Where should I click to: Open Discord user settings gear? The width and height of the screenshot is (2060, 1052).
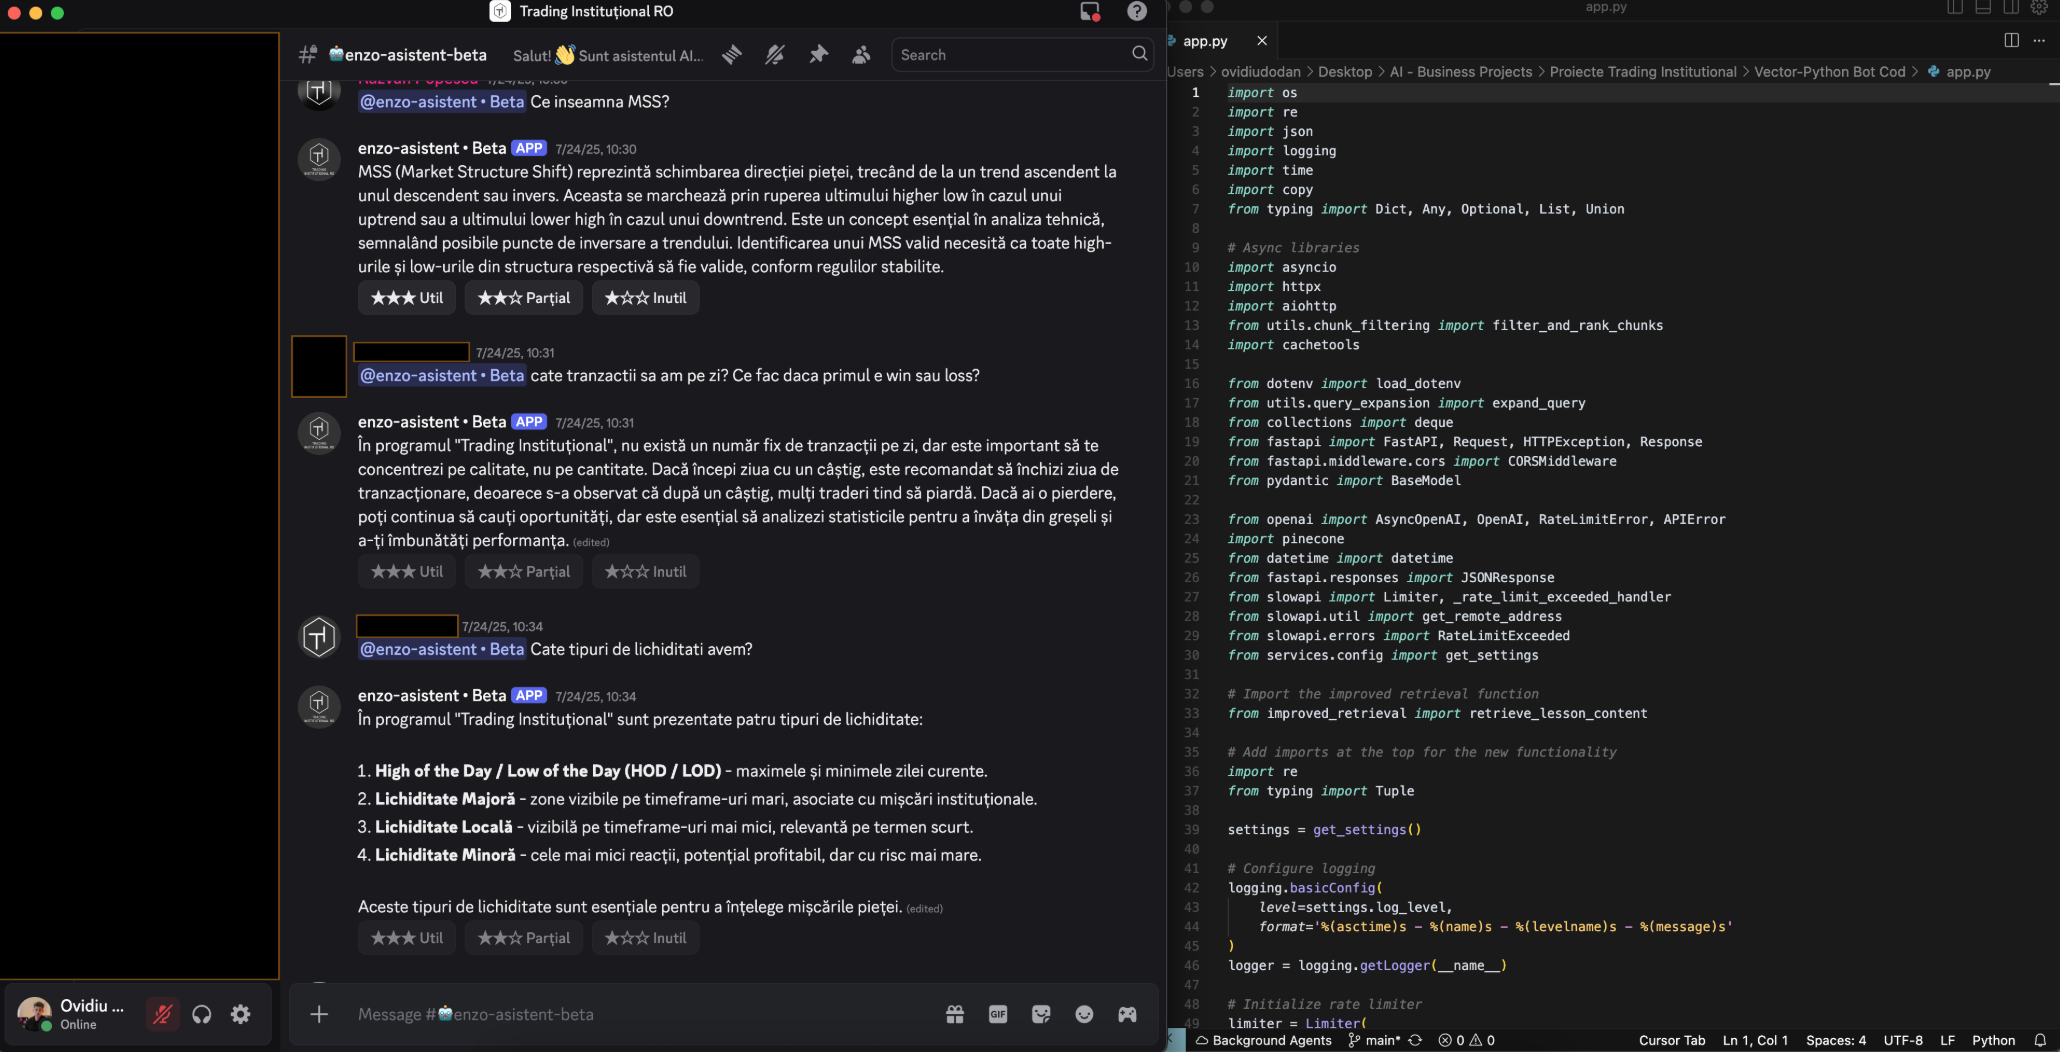(240, 1014)
